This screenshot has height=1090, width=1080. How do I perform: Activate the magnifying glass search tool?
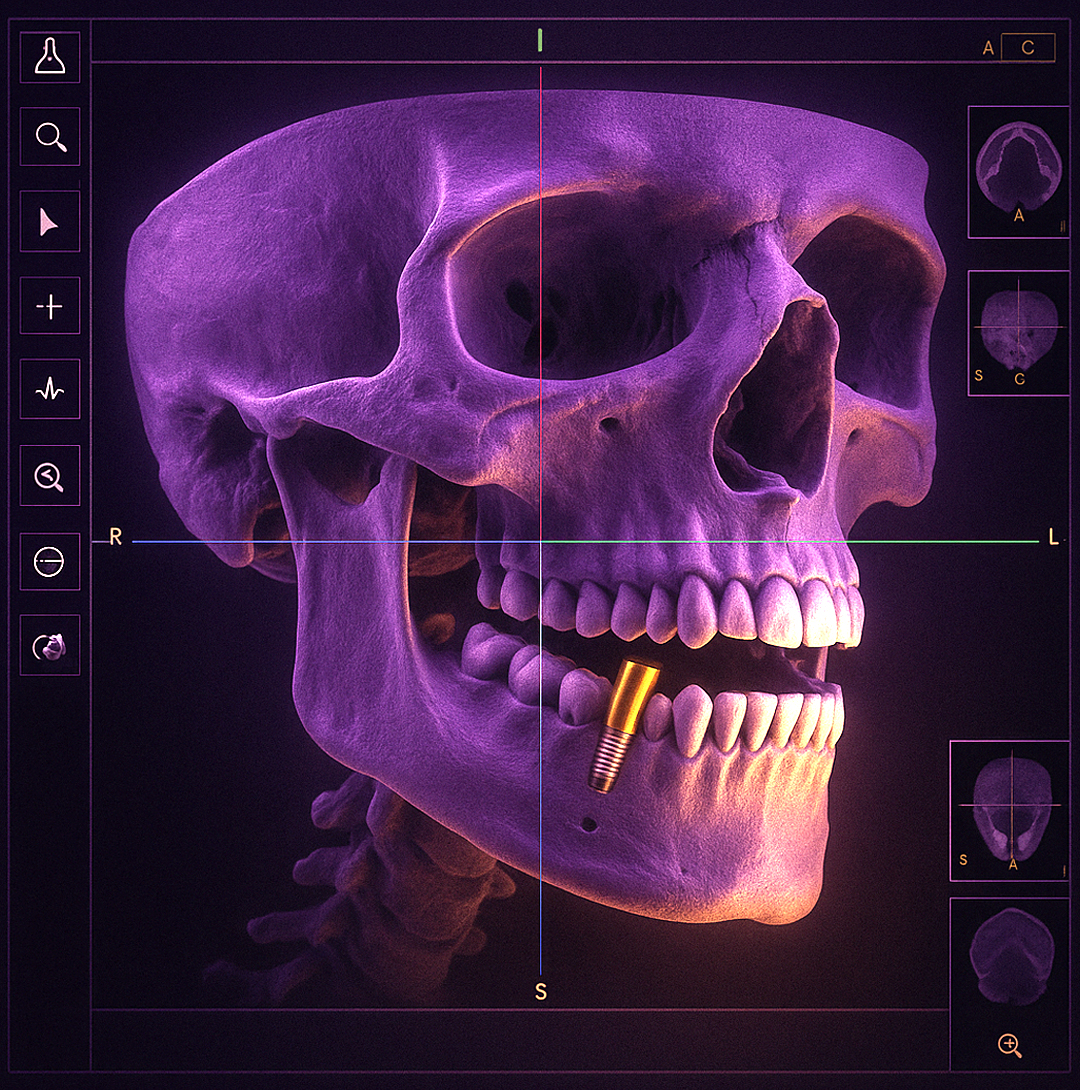(x=50, y=136)
